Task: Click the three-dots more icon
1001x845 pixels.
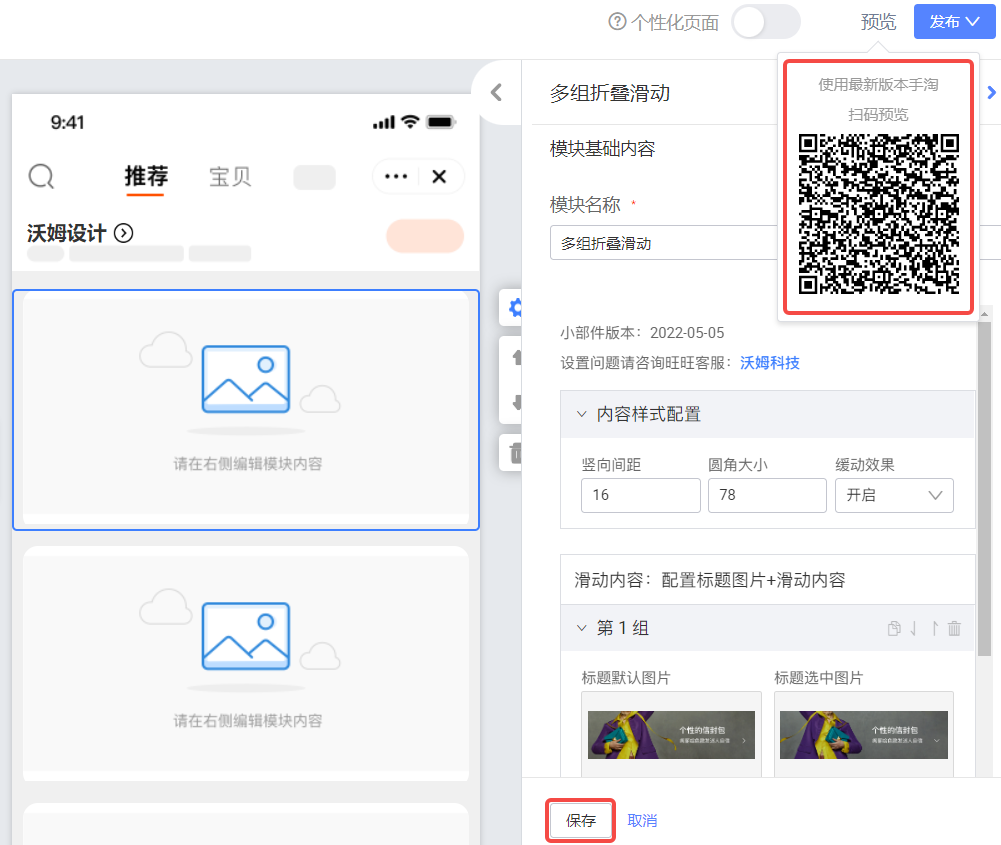Action: [x=396, y=177]
